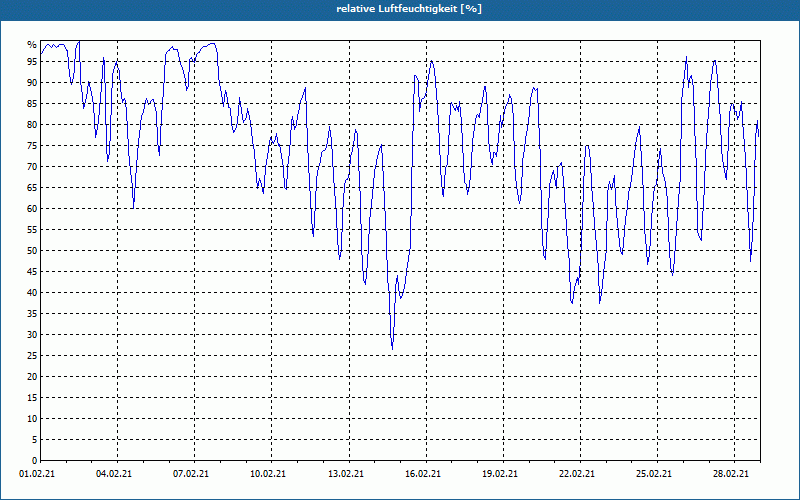Click the y-axis value 25
The image size is (800, 500).
point(32,356)
